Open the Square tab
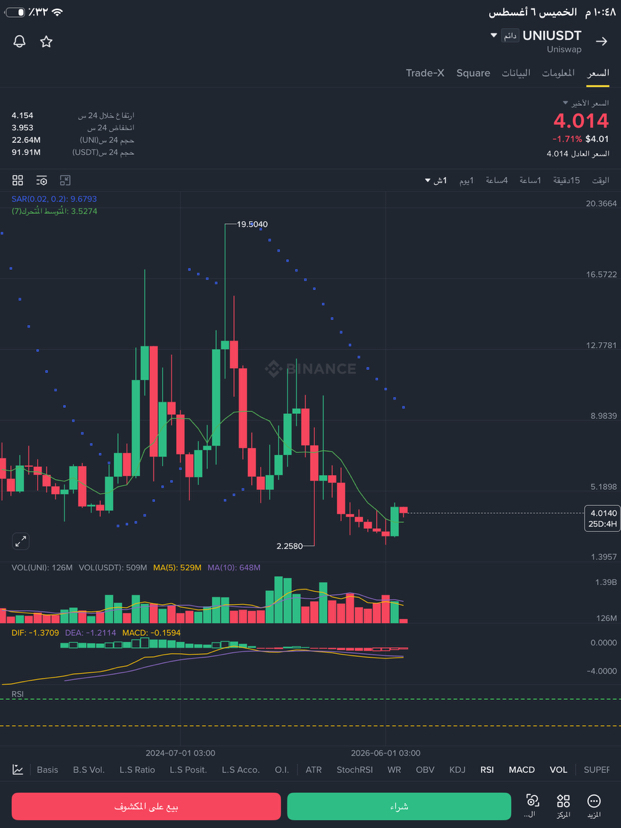621x828 pixels. 473,73
